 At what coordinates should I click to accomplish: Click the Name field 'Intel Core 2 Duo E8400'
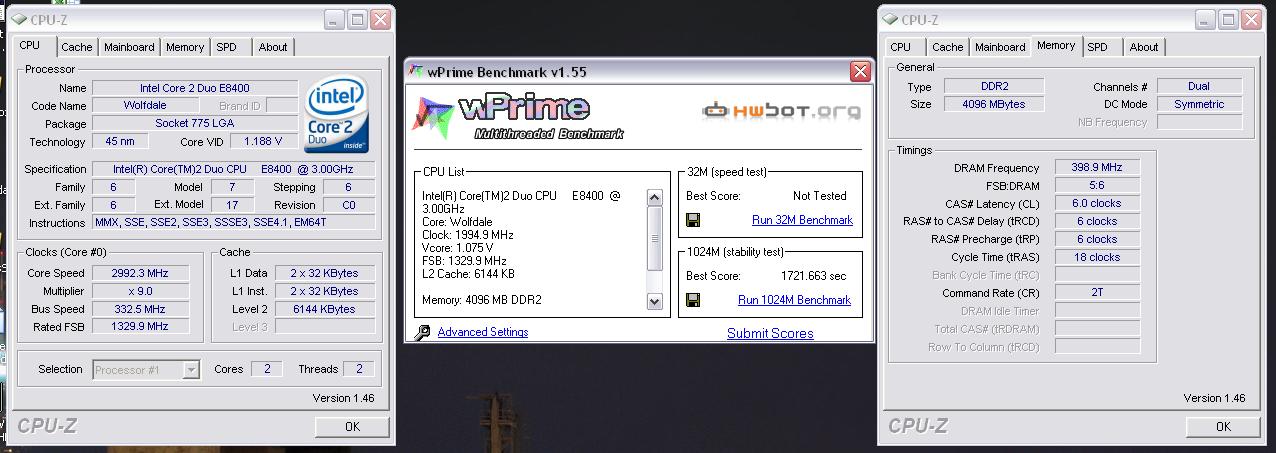coord(195,88)
